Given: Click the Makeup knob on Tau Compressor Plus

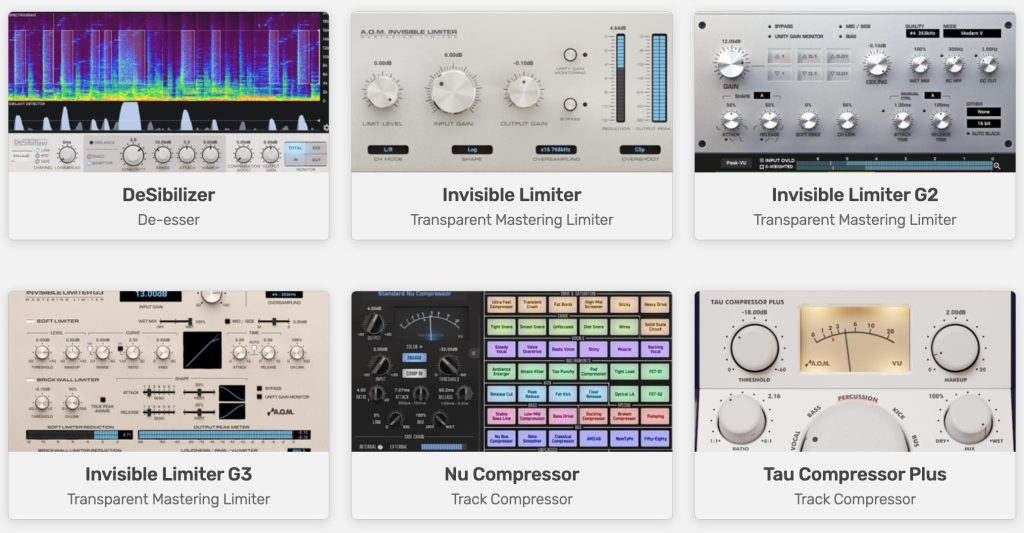Looking at the screenshot, I should point(955,348).
